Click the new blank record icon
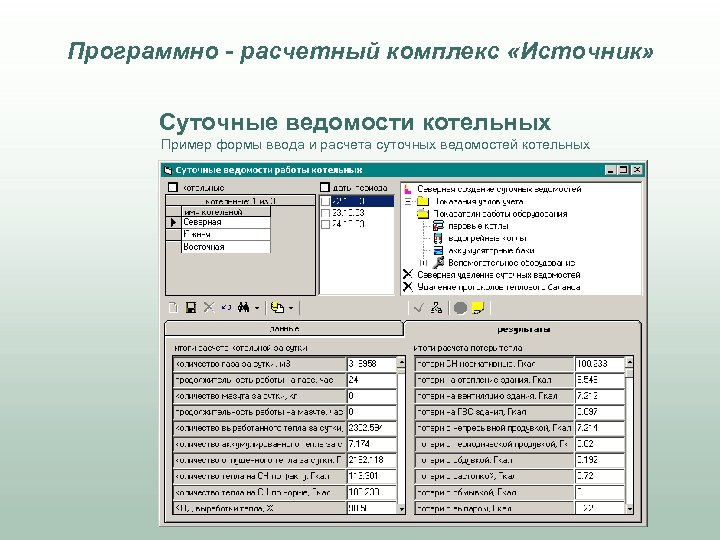The width and height of the screenshot is (720, 540). pyautogui.click(x=173, y=308)
